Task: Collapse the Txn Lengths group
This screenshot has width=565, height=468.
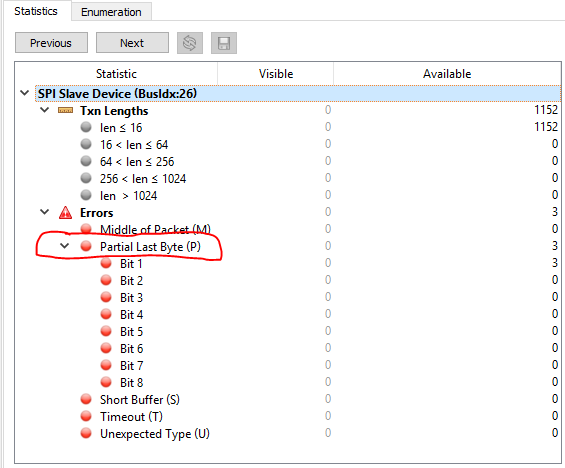Action: [44, 110]
